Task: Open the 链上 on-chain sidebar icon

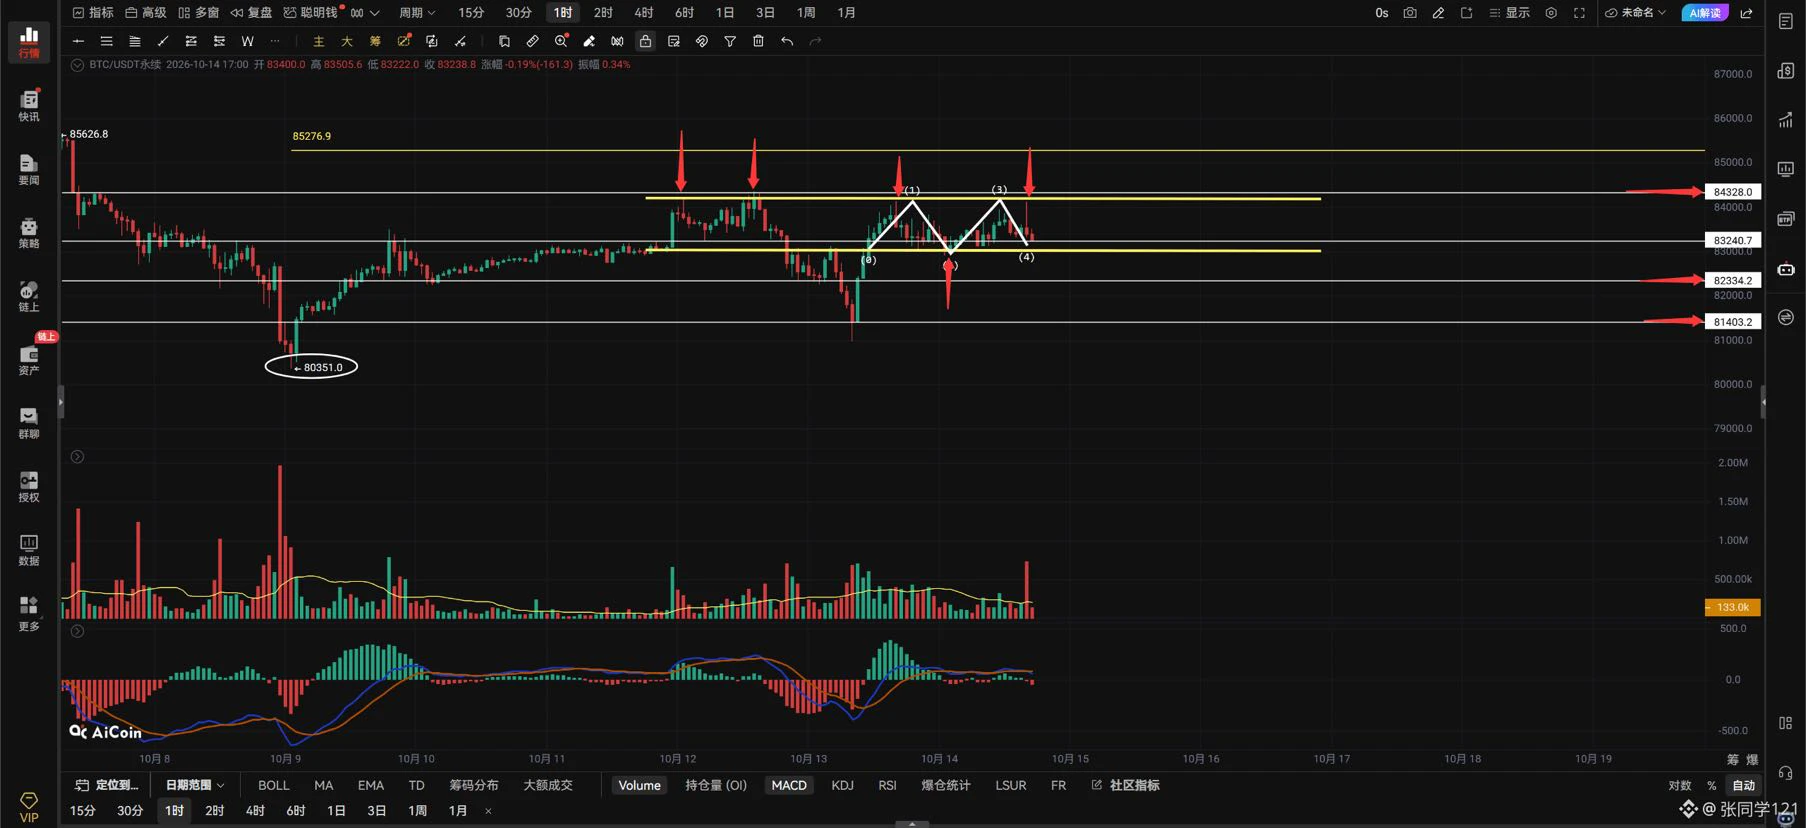Action: click(x=29, y=296)
